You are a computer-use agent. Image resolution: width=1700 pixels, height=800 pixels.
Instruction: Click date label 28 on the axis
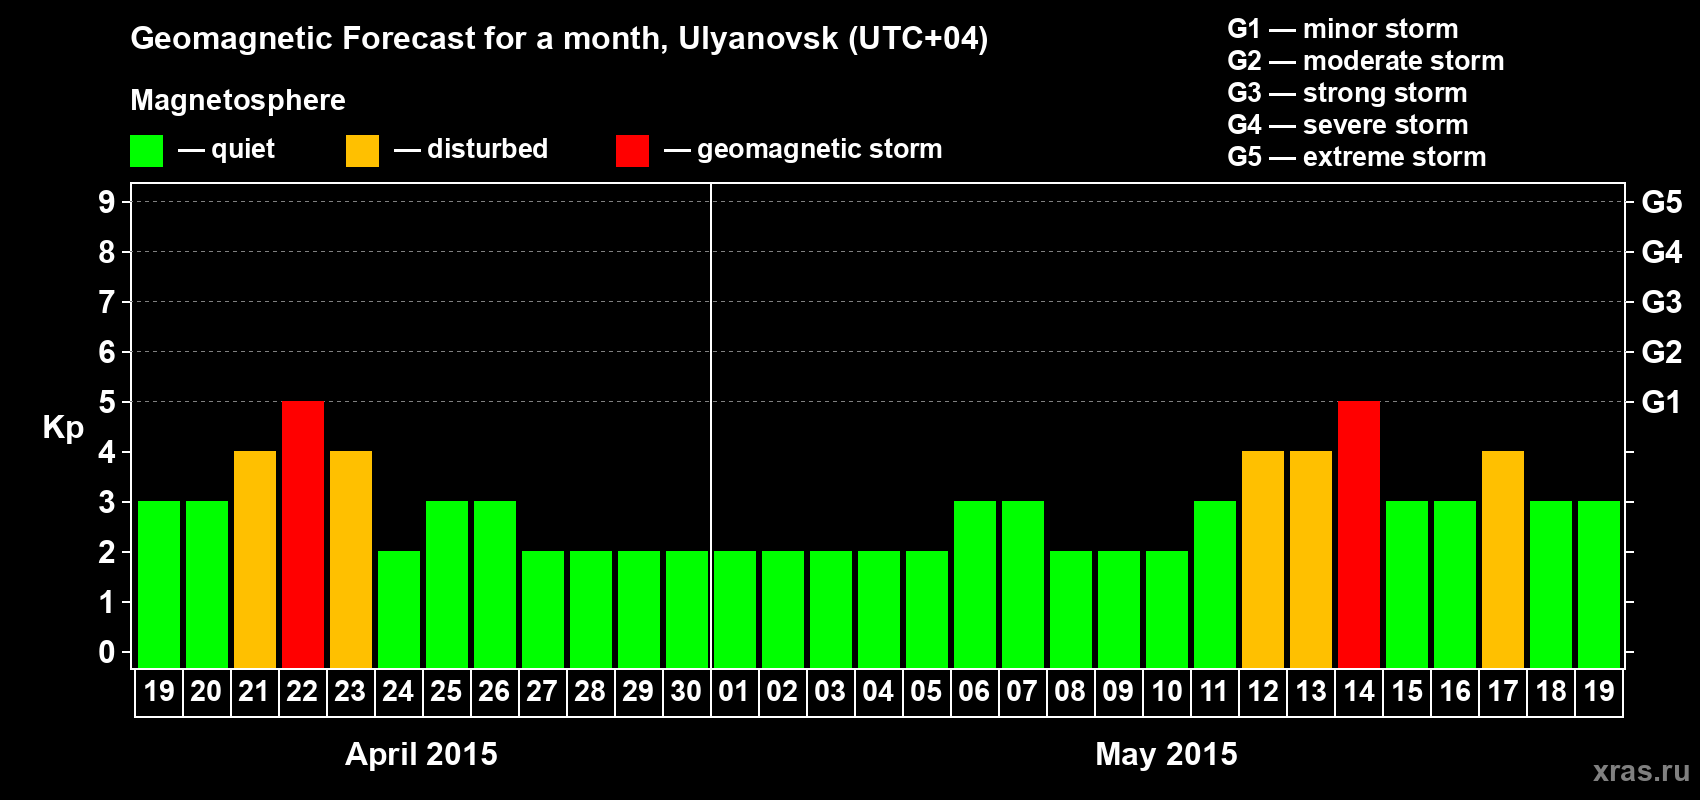click(x=590, y=692)
